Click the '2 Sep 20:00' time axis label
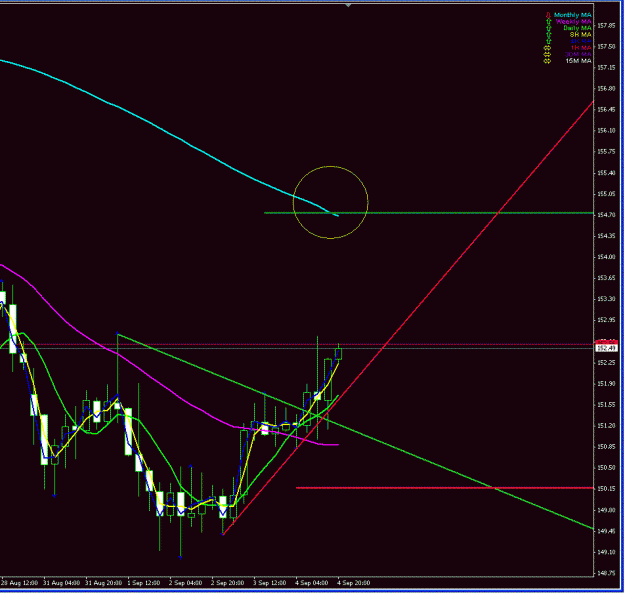Image resolution: width=625 pixels, height=593 pixels. (x=228, y=583)
